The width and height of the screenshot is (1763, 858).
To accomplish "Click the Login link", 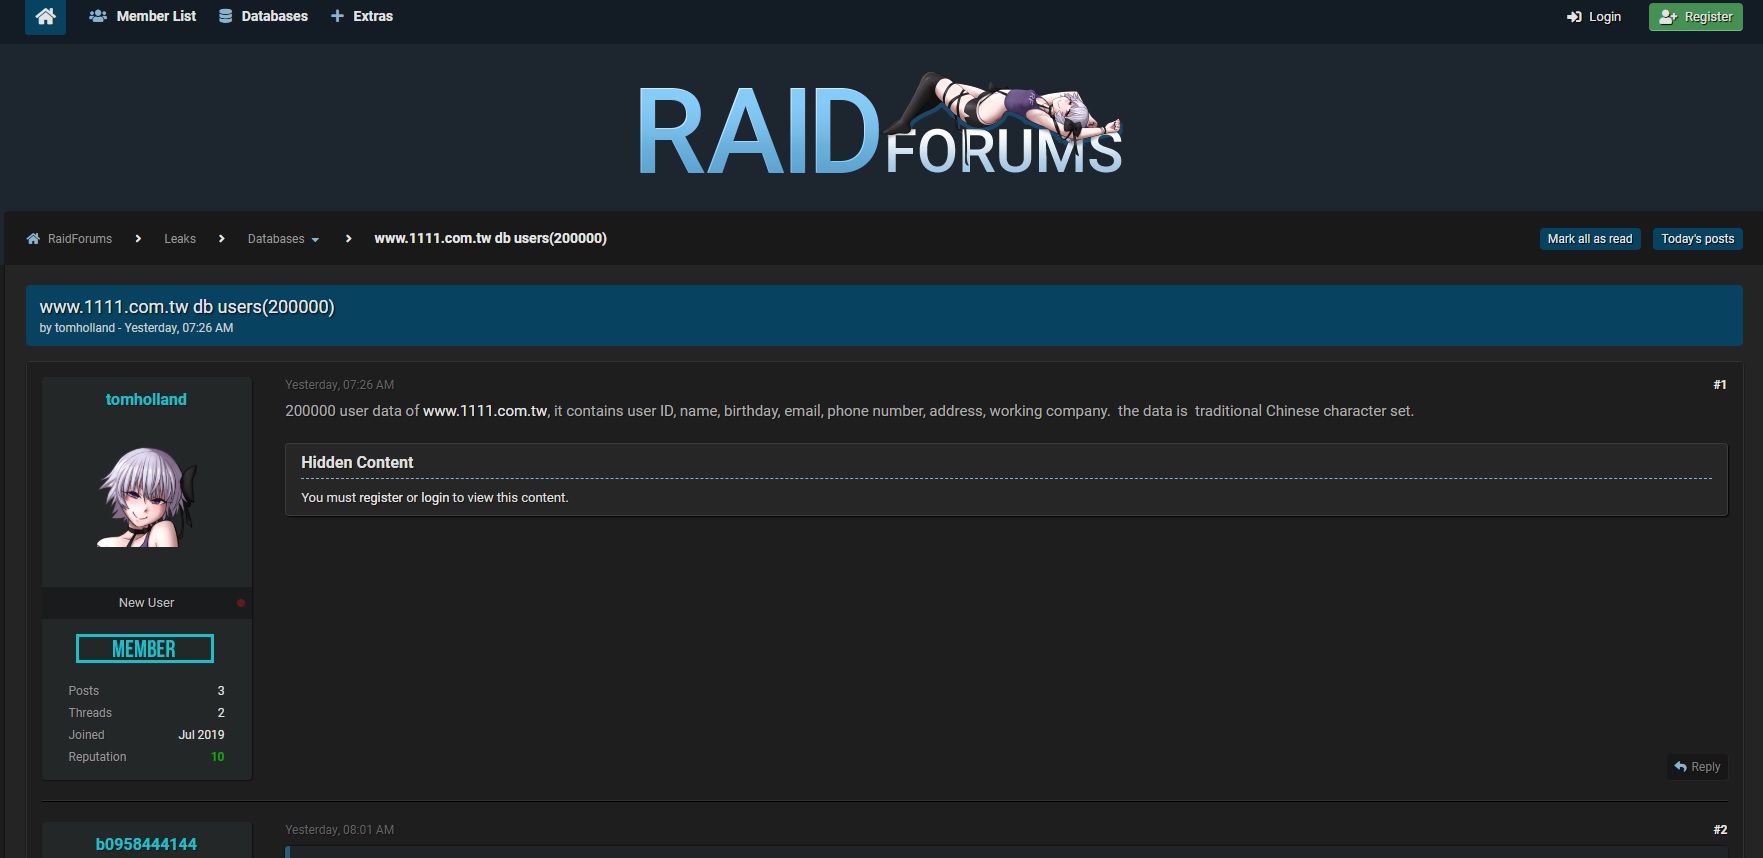I will [x=1594, y=17].
